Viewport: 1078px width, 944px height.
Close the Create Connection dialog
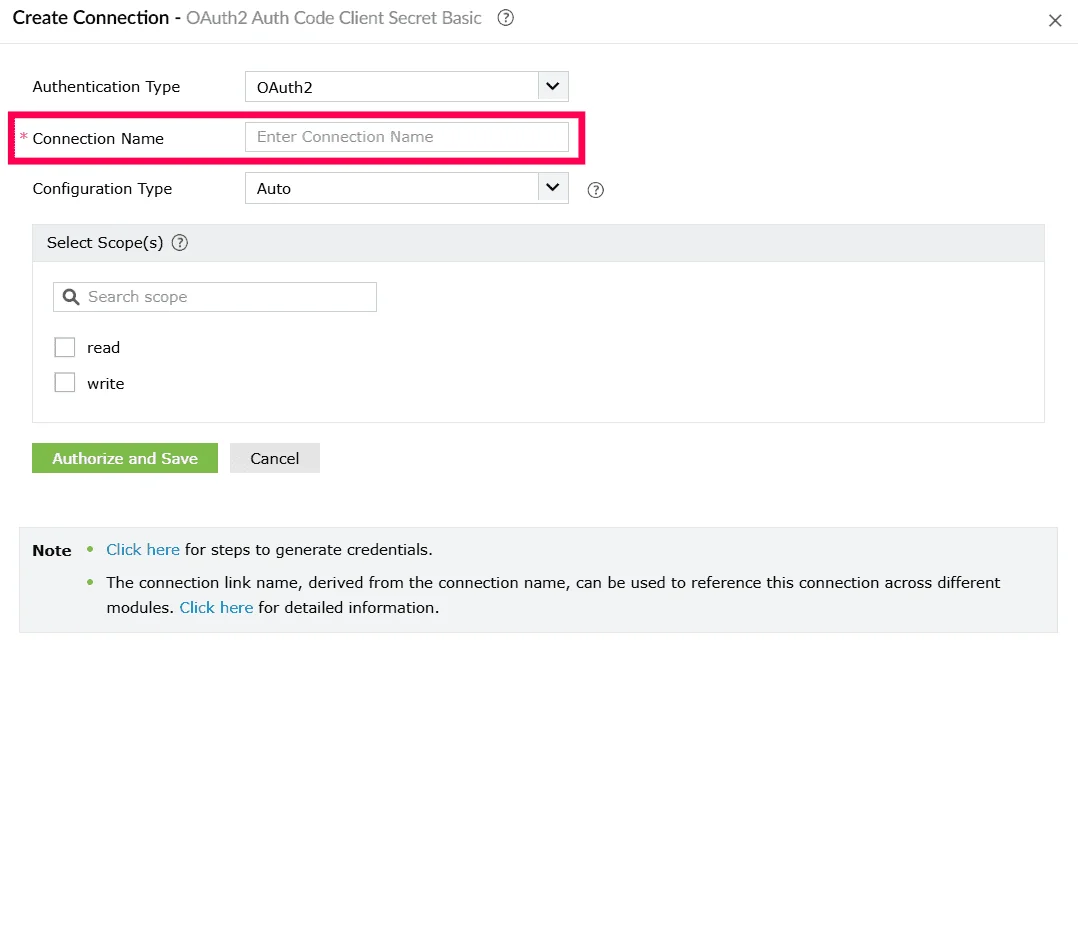pos(1055,21)
